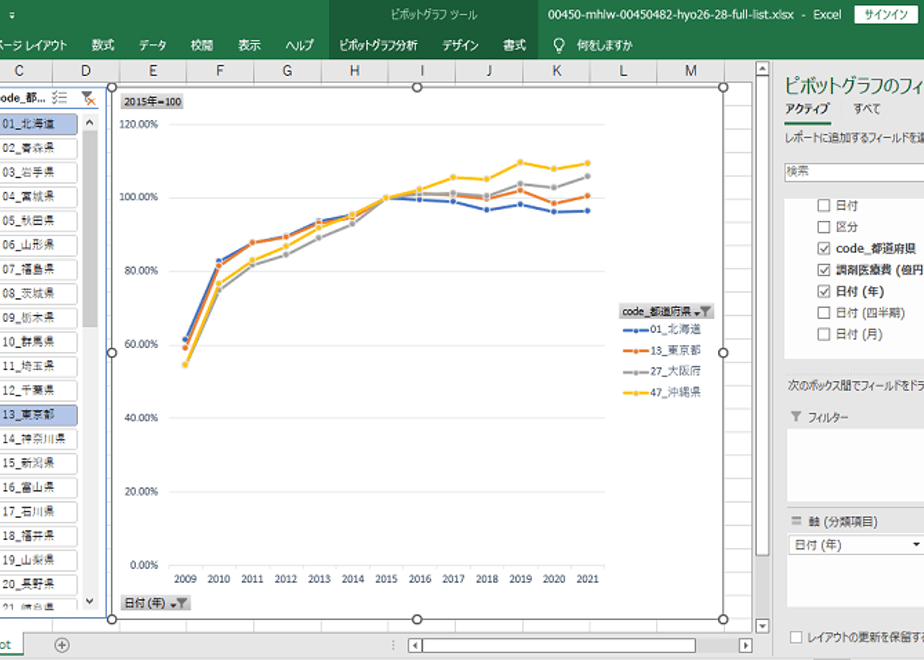The height and width of the screenshot is (660, 924).
Task: Clear the slicer filter icon
Action: pos(88,98)
